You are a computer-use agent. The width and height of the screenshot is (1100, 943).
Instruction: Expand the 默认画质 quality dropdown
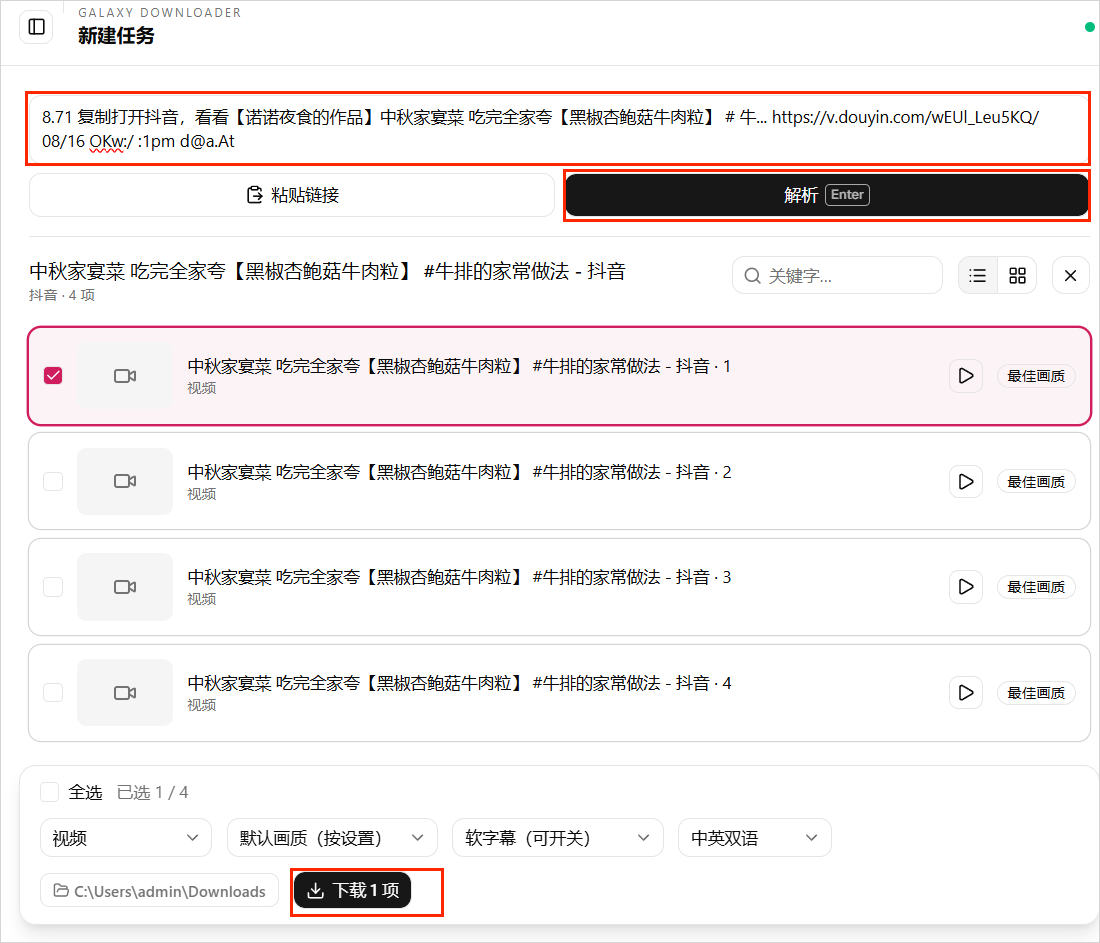[x=332, y=838]
